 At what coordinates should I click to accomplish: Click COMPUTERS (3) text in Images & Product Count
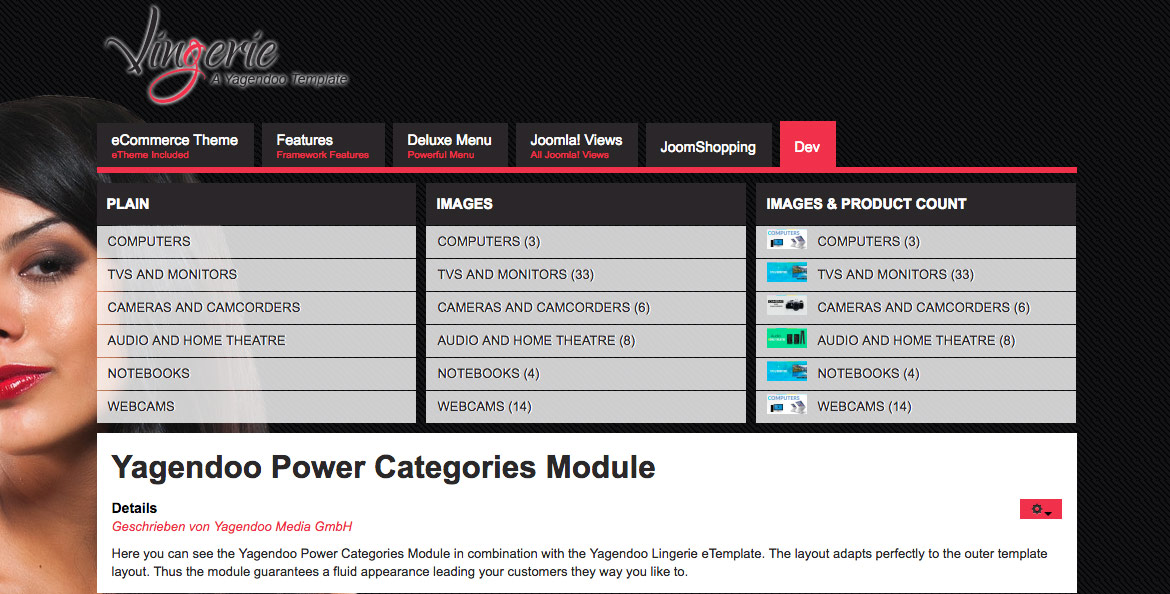click(x=869, y=242)
